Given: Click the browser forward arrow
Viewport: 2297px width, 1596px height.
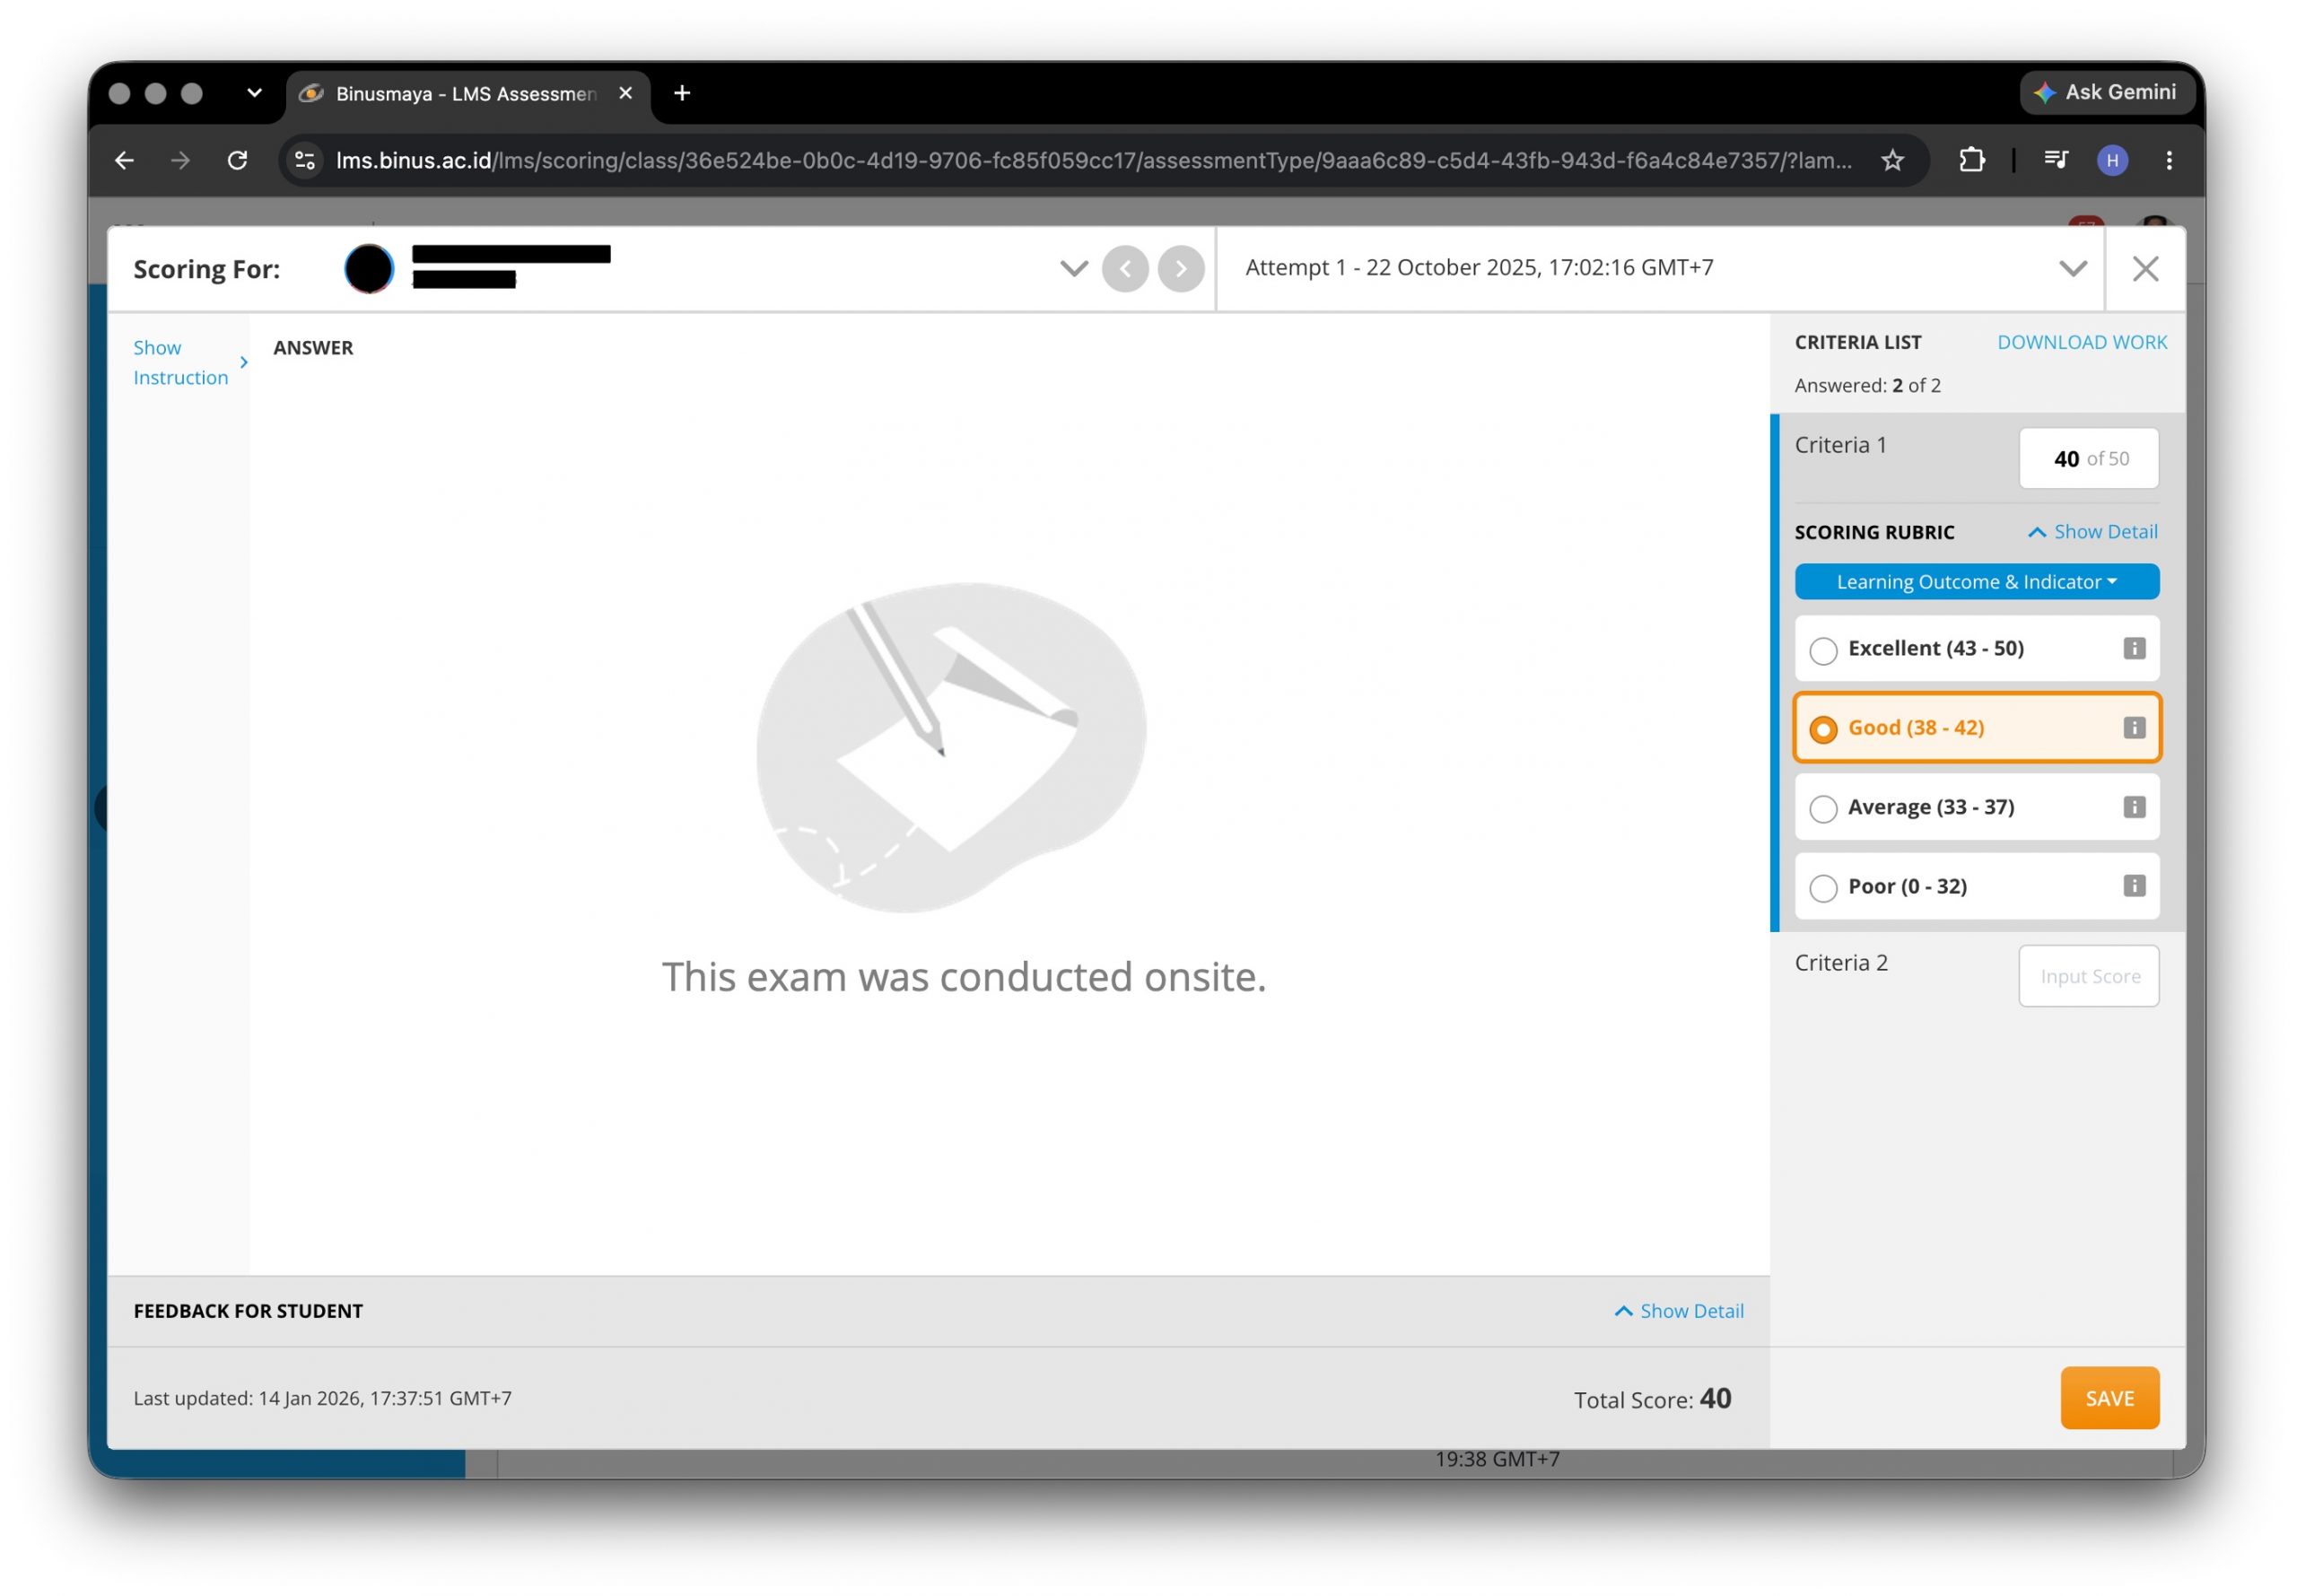Looking at the screenshot, I should (180, 160).
